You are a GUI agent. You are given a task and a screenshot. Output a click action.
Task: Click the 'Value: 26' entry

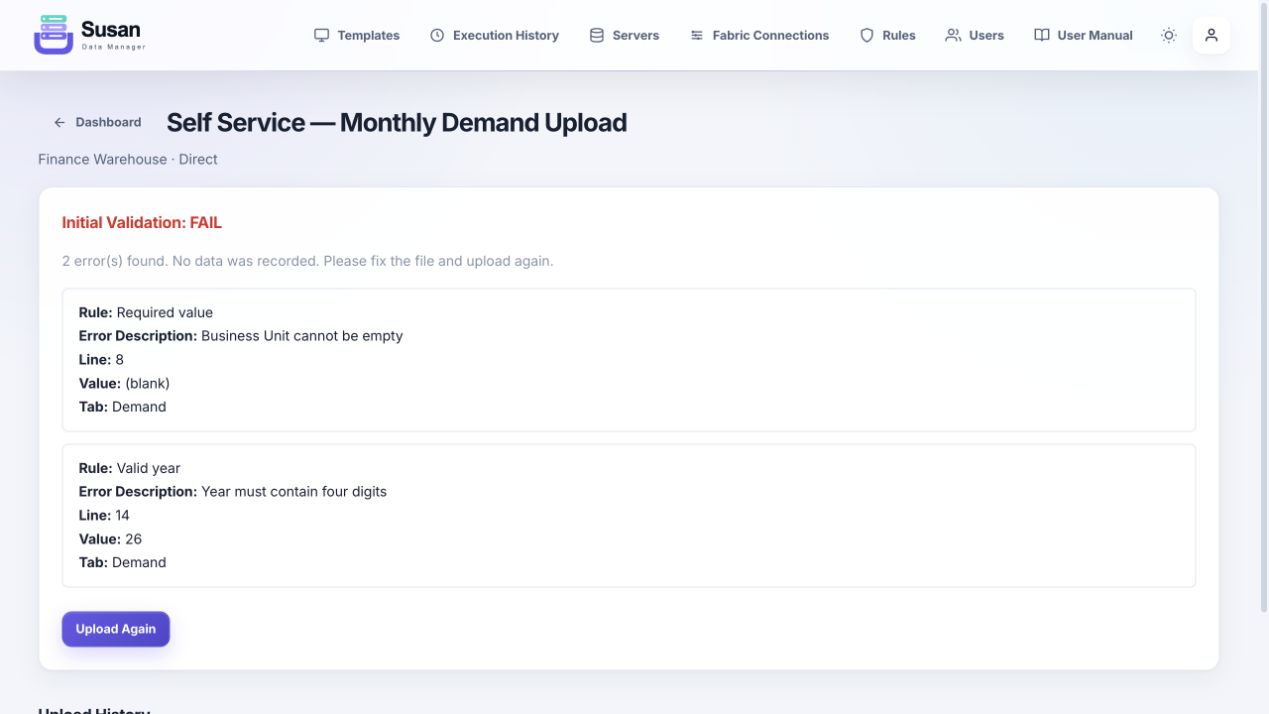click(110, 539)
